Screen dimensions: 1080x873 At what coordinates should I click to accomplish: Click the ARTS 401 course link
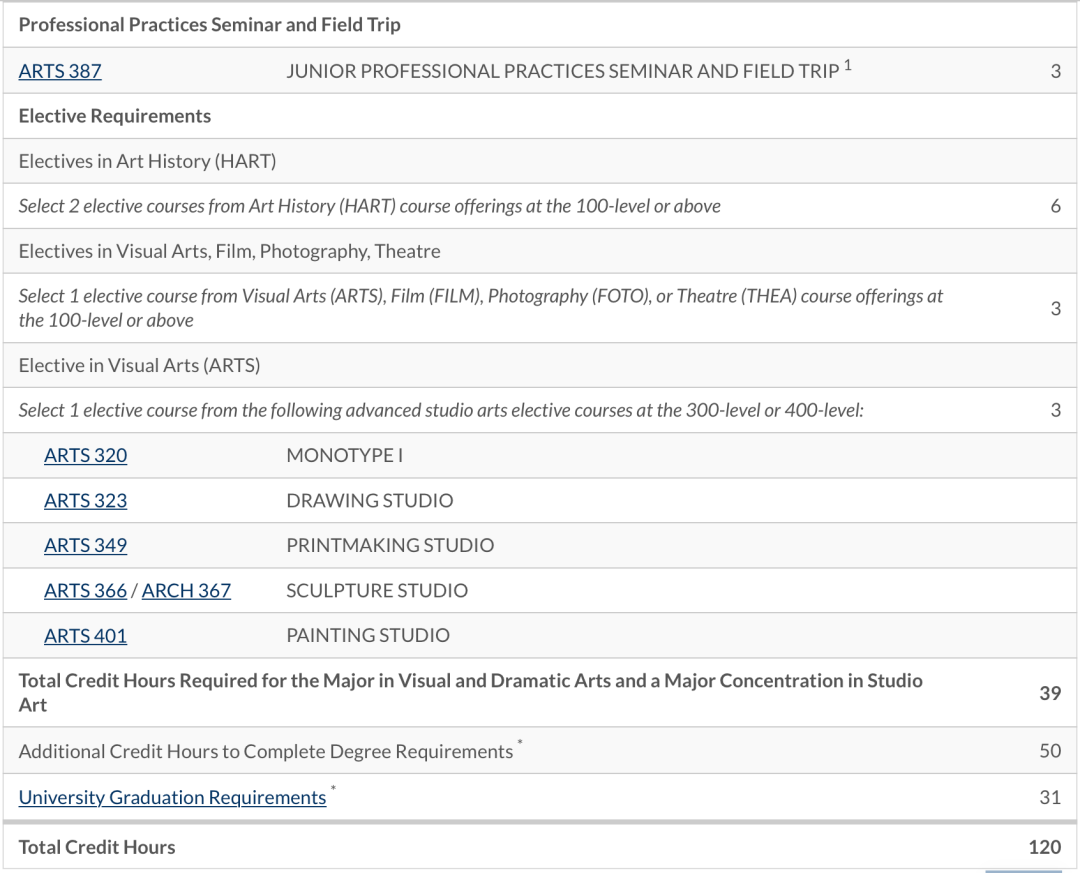(x=85, y=635)
